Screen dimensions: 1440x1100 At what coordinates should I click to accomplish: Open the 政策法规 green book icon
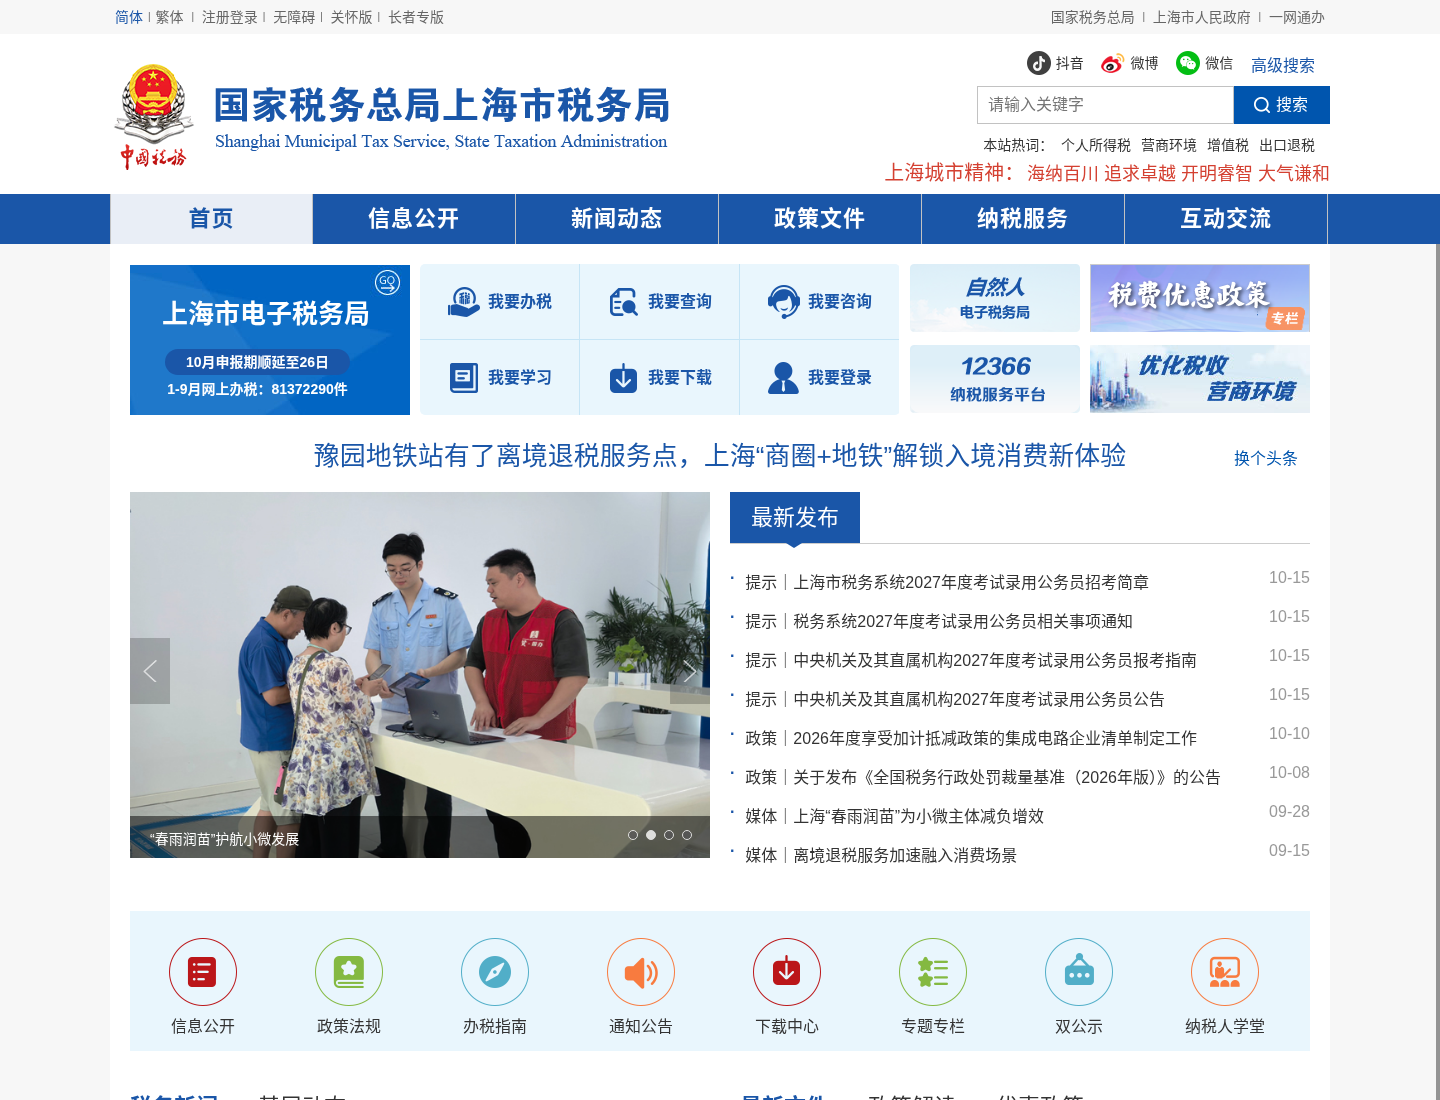[349, 972]
